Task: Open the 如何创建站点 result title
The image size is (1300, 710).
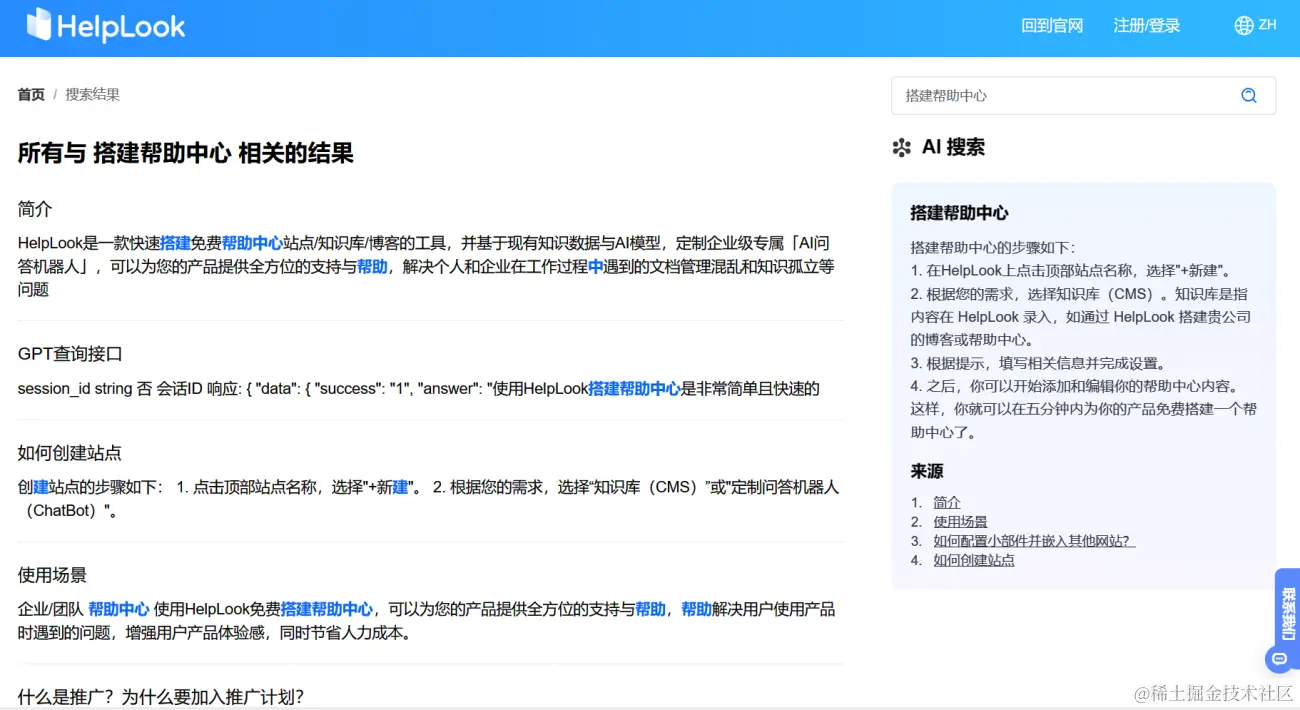Action: (x=70, y=453)
